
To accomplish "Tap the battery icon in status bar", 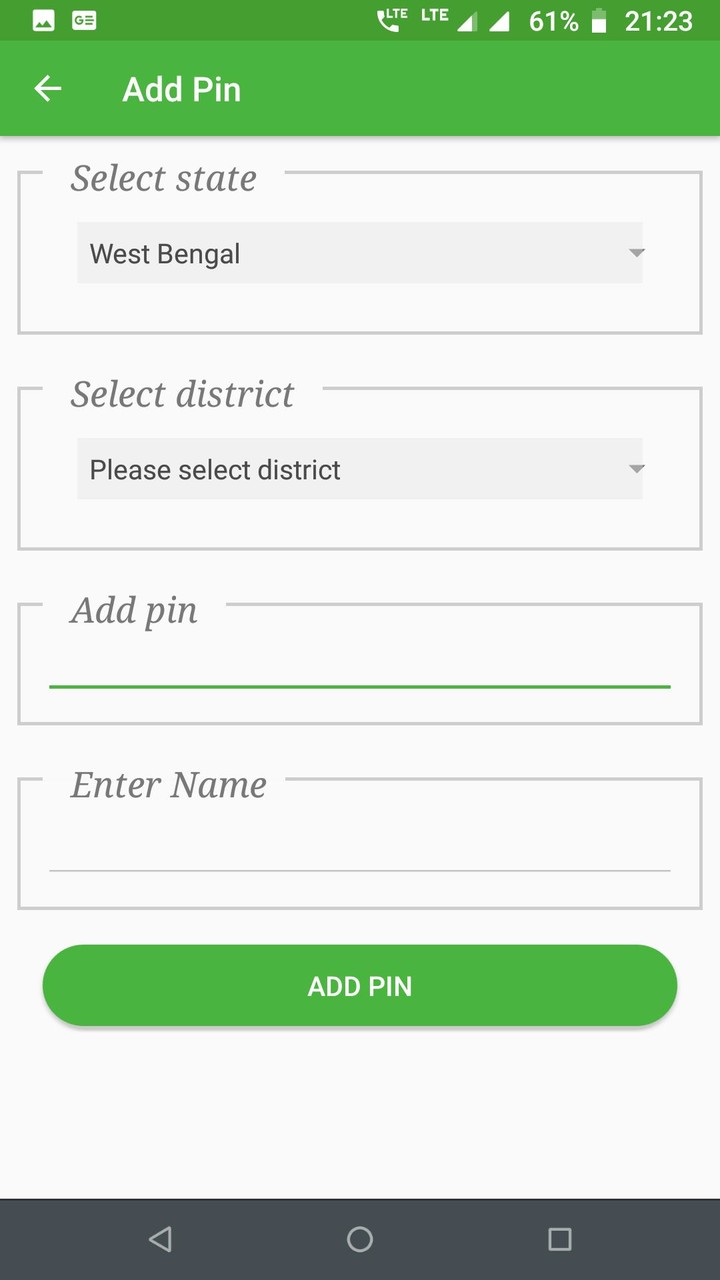I will [599, 21].
